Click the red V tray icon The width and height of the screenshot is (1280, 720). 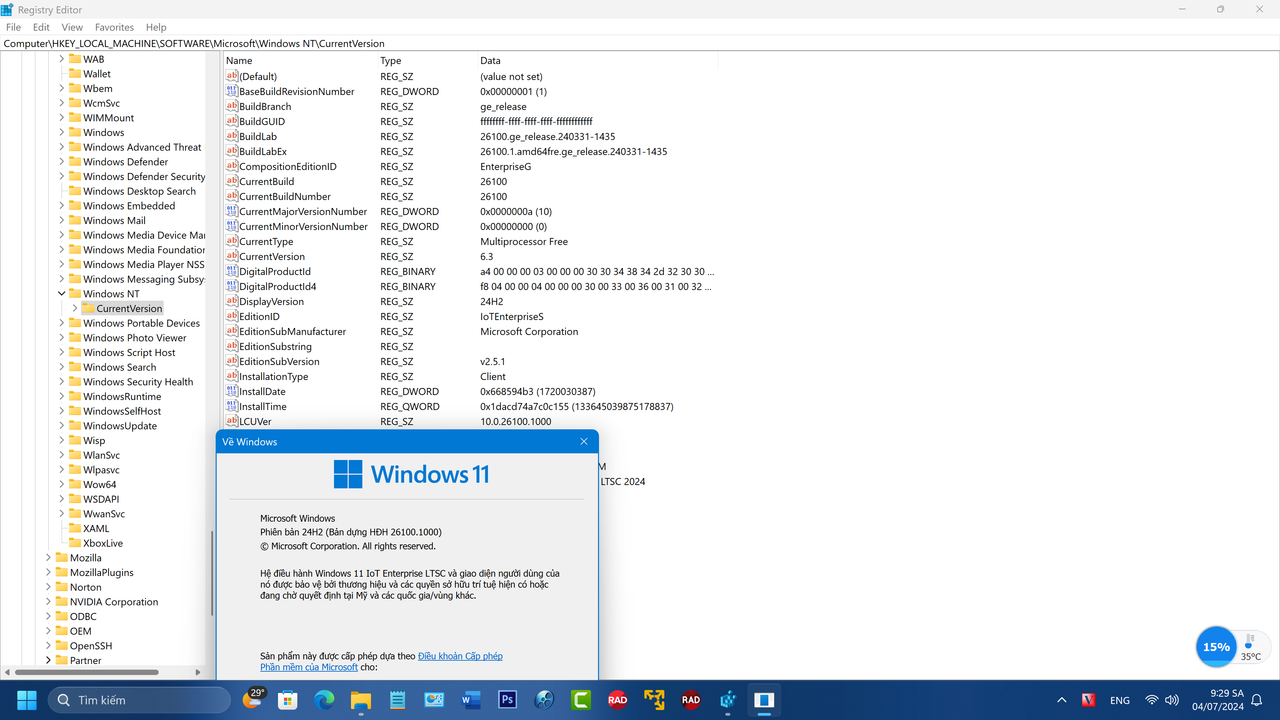pyautogui.click(x=1088, y=700)
